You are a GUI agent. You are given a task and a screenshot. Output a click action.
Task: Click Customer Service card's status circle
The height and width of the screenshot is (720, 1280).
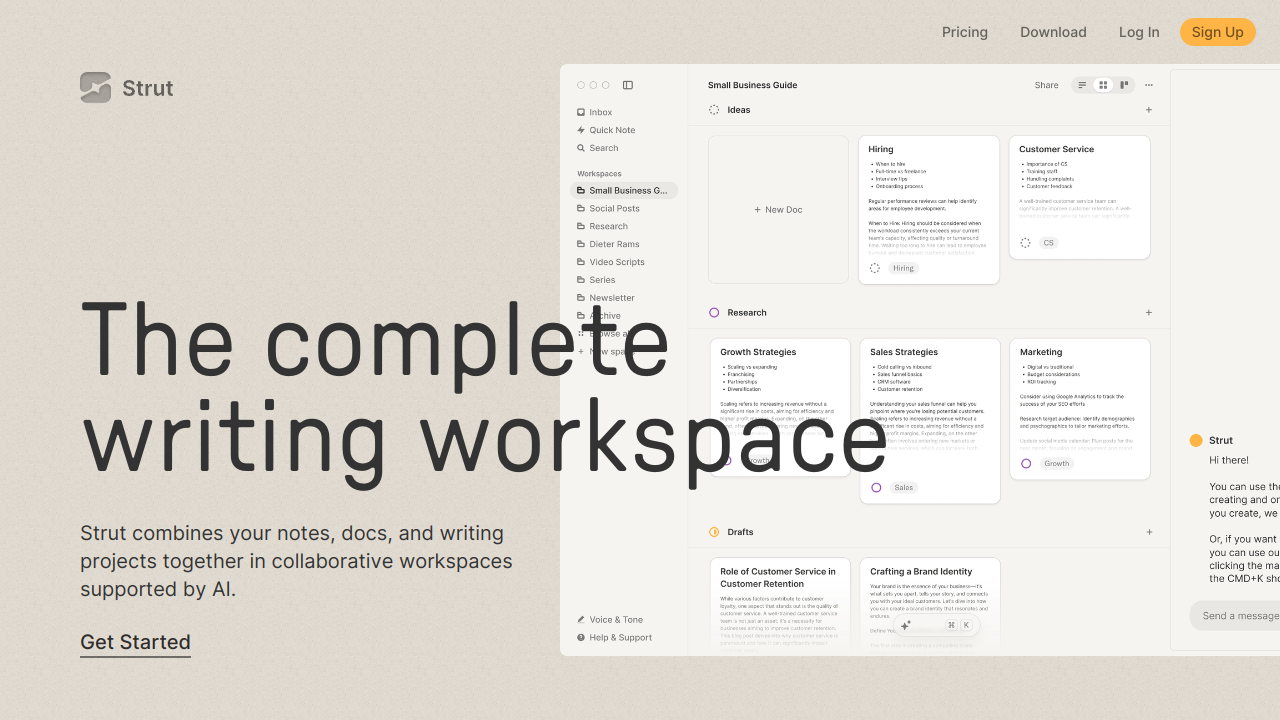[x=1025, y=243]
